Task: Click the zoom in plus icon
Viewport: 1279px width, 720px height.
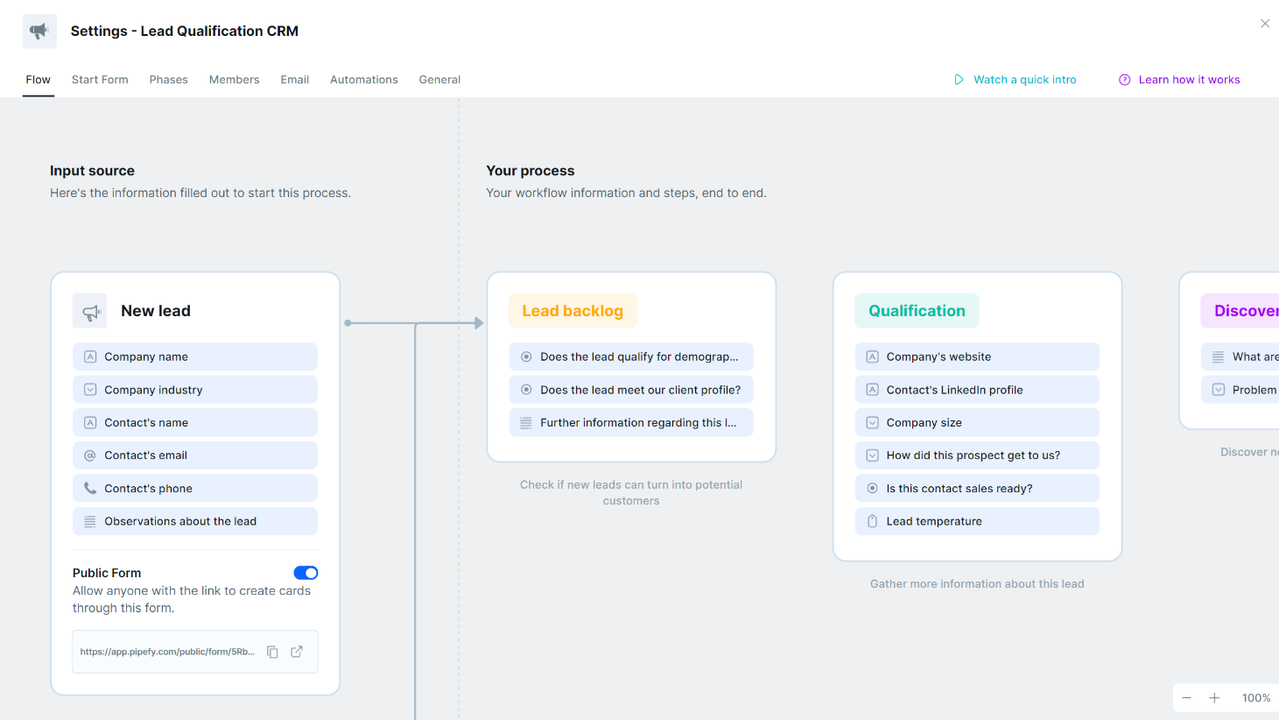Action: (x=1214, y=698)
